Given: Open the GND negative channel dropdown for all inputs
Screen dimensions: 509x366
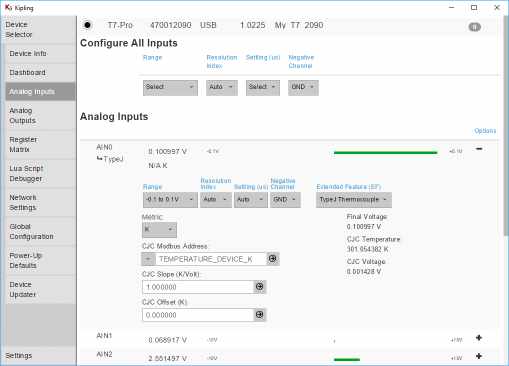Looking at the screenshot, I should [x=303, y=88].
